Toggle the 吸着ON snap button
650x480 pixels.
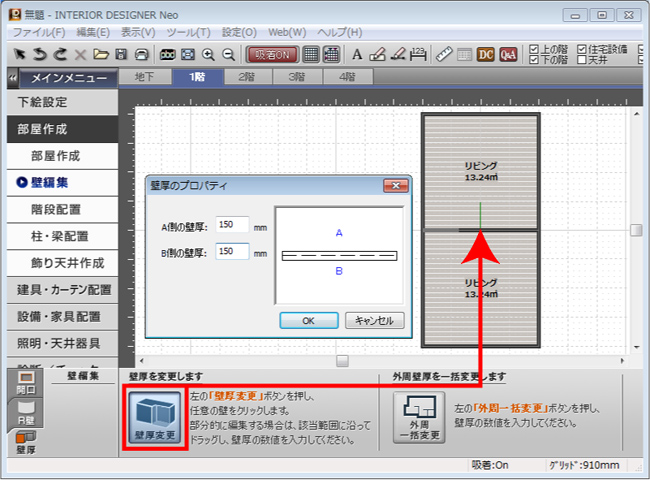[270, 54]
